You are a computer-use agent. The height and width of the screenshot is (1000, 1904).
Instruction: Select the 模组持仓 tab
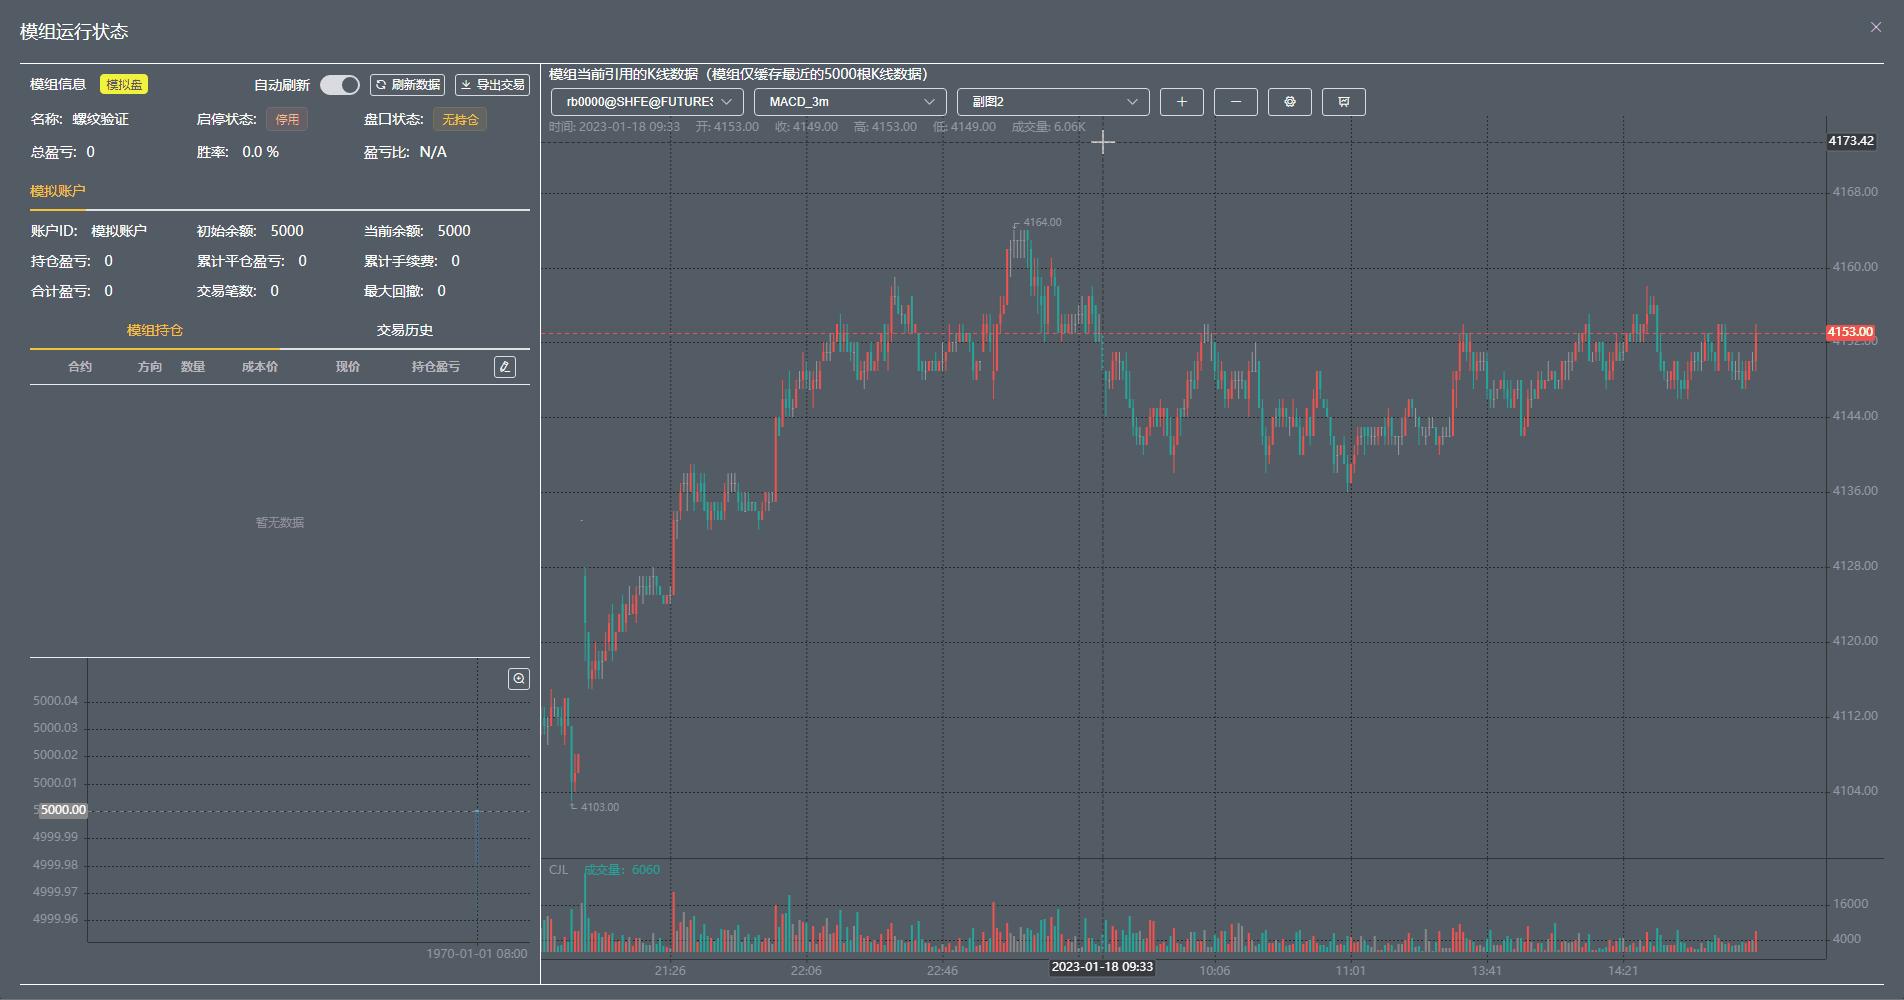pos(155,330)
